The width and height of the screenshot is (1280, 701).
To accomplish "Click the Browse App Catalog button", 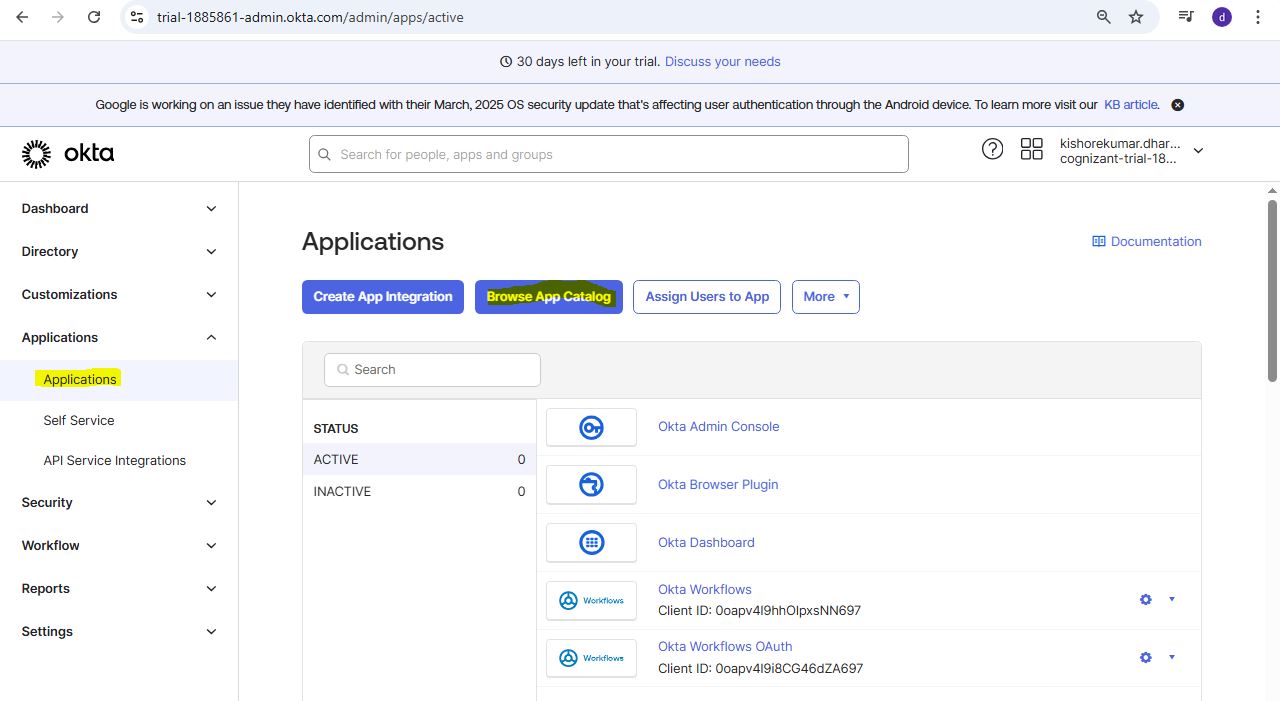I will click(x=548, y=297).
